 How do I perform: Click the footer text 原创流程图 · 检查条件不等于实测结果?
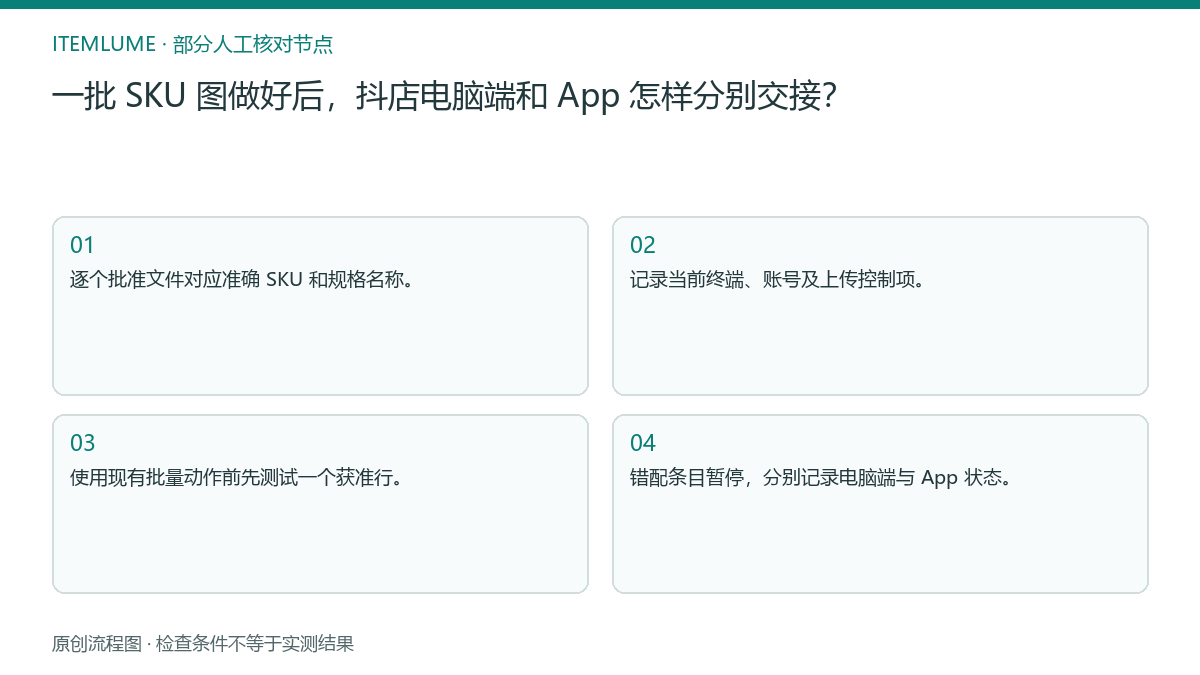(x=203, y=644)
